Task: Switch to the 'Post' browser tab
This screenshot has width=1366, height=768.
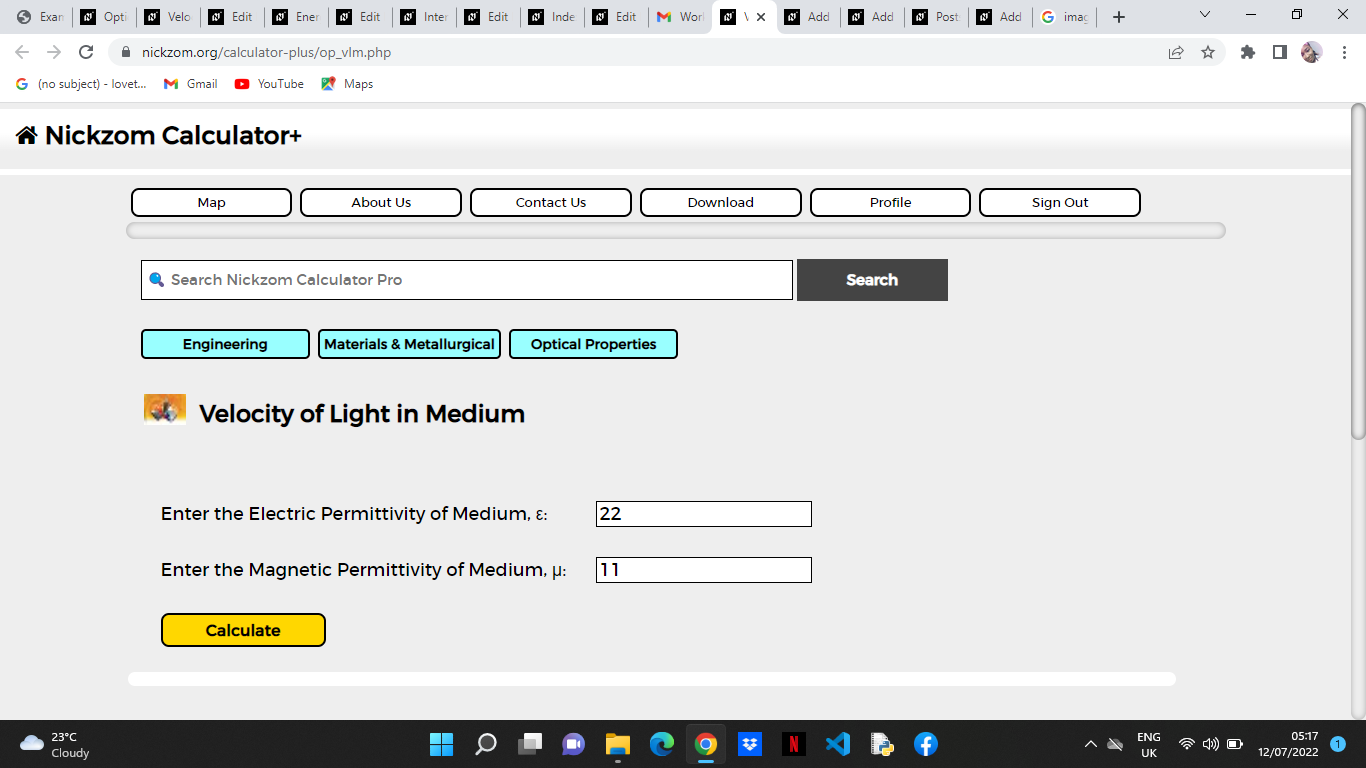Action: click(936, 17)
